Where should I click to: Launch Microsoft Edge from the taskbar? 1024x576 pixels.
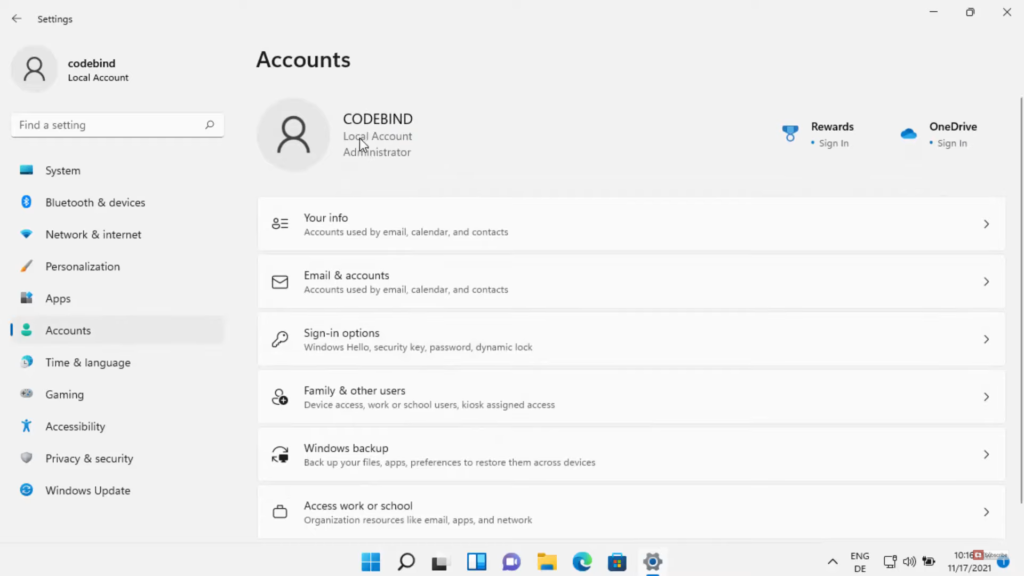tap(582, 562)
